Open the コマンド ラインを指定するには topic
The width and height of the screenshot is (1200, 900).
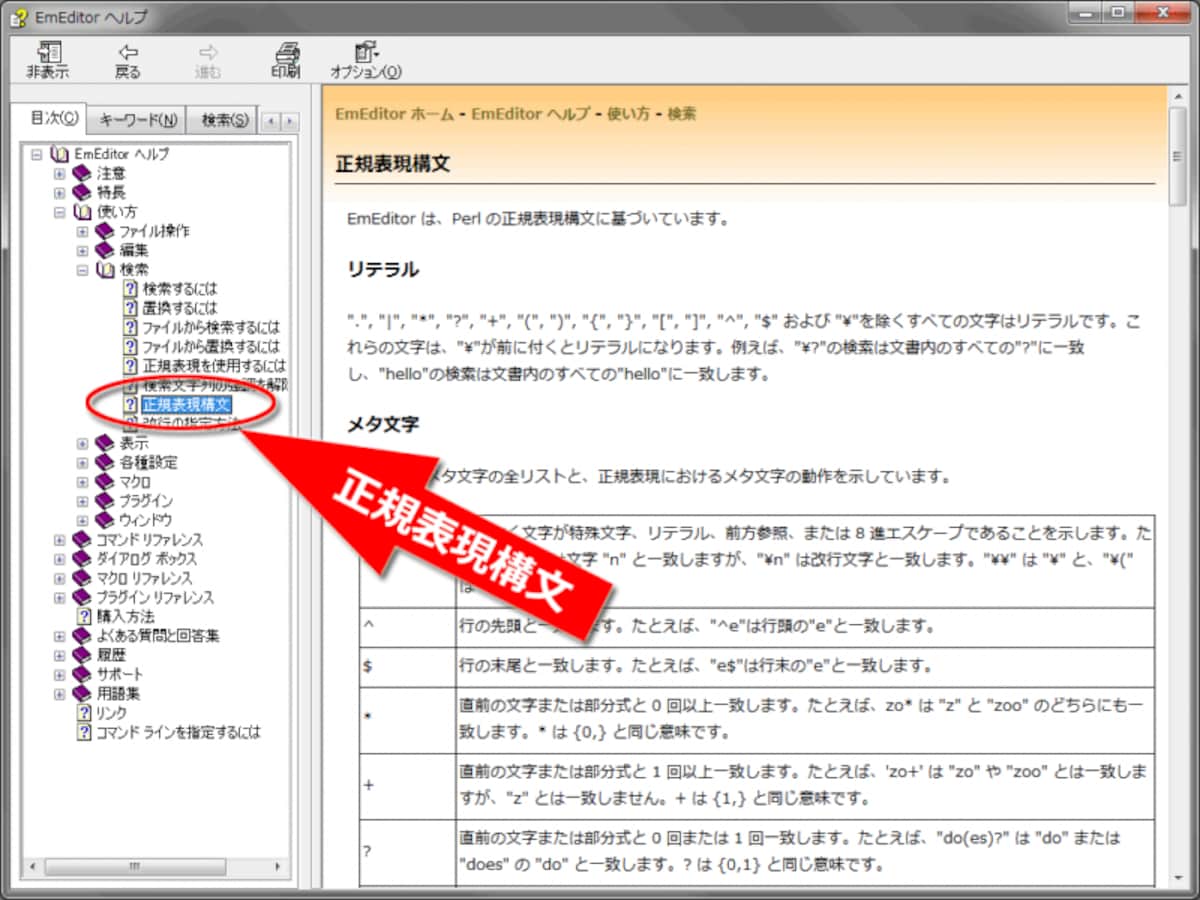pyautogui.click(x=178, y=732)
